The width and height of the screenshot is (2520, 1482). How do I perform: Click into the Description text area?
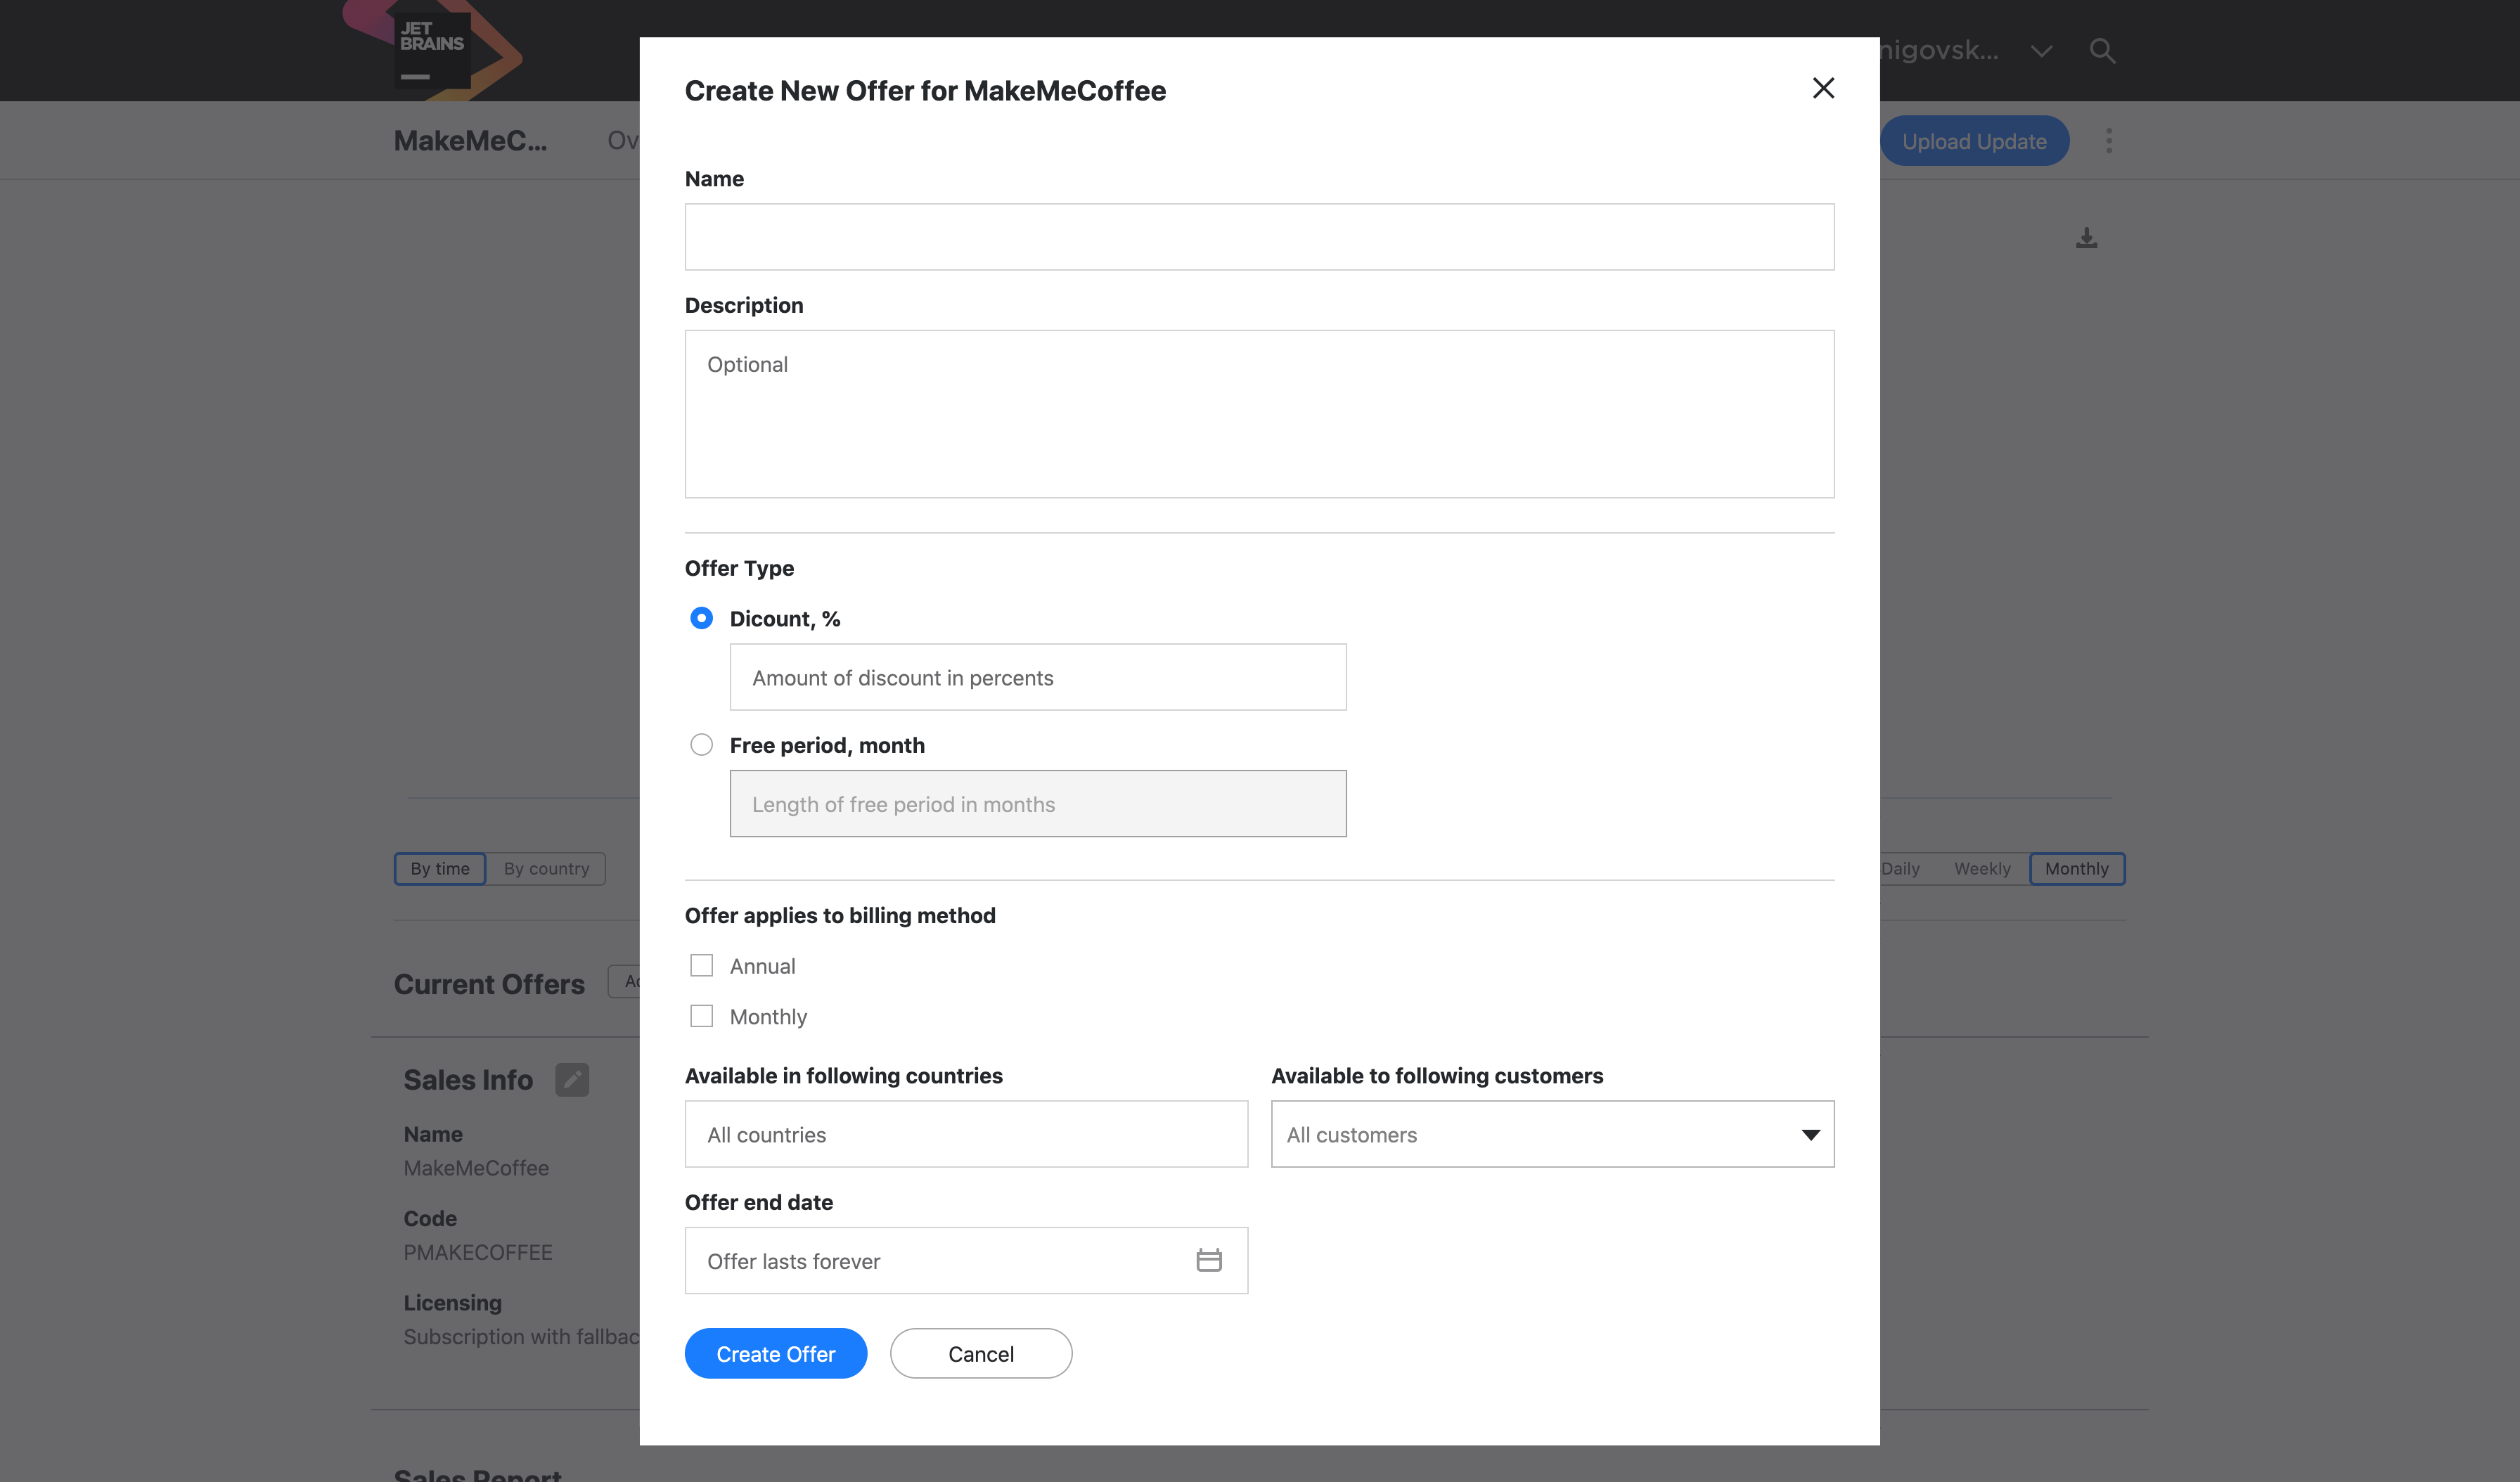(x=1259, y=414)
